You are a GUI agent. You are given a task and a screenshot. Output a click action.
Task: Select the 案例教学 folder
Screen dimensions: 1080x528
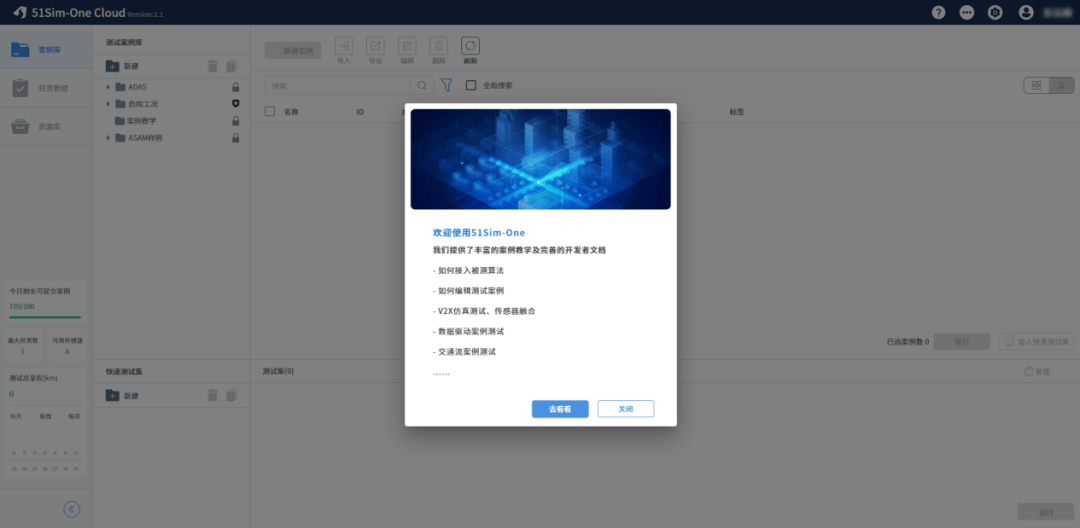coord(135,120)
